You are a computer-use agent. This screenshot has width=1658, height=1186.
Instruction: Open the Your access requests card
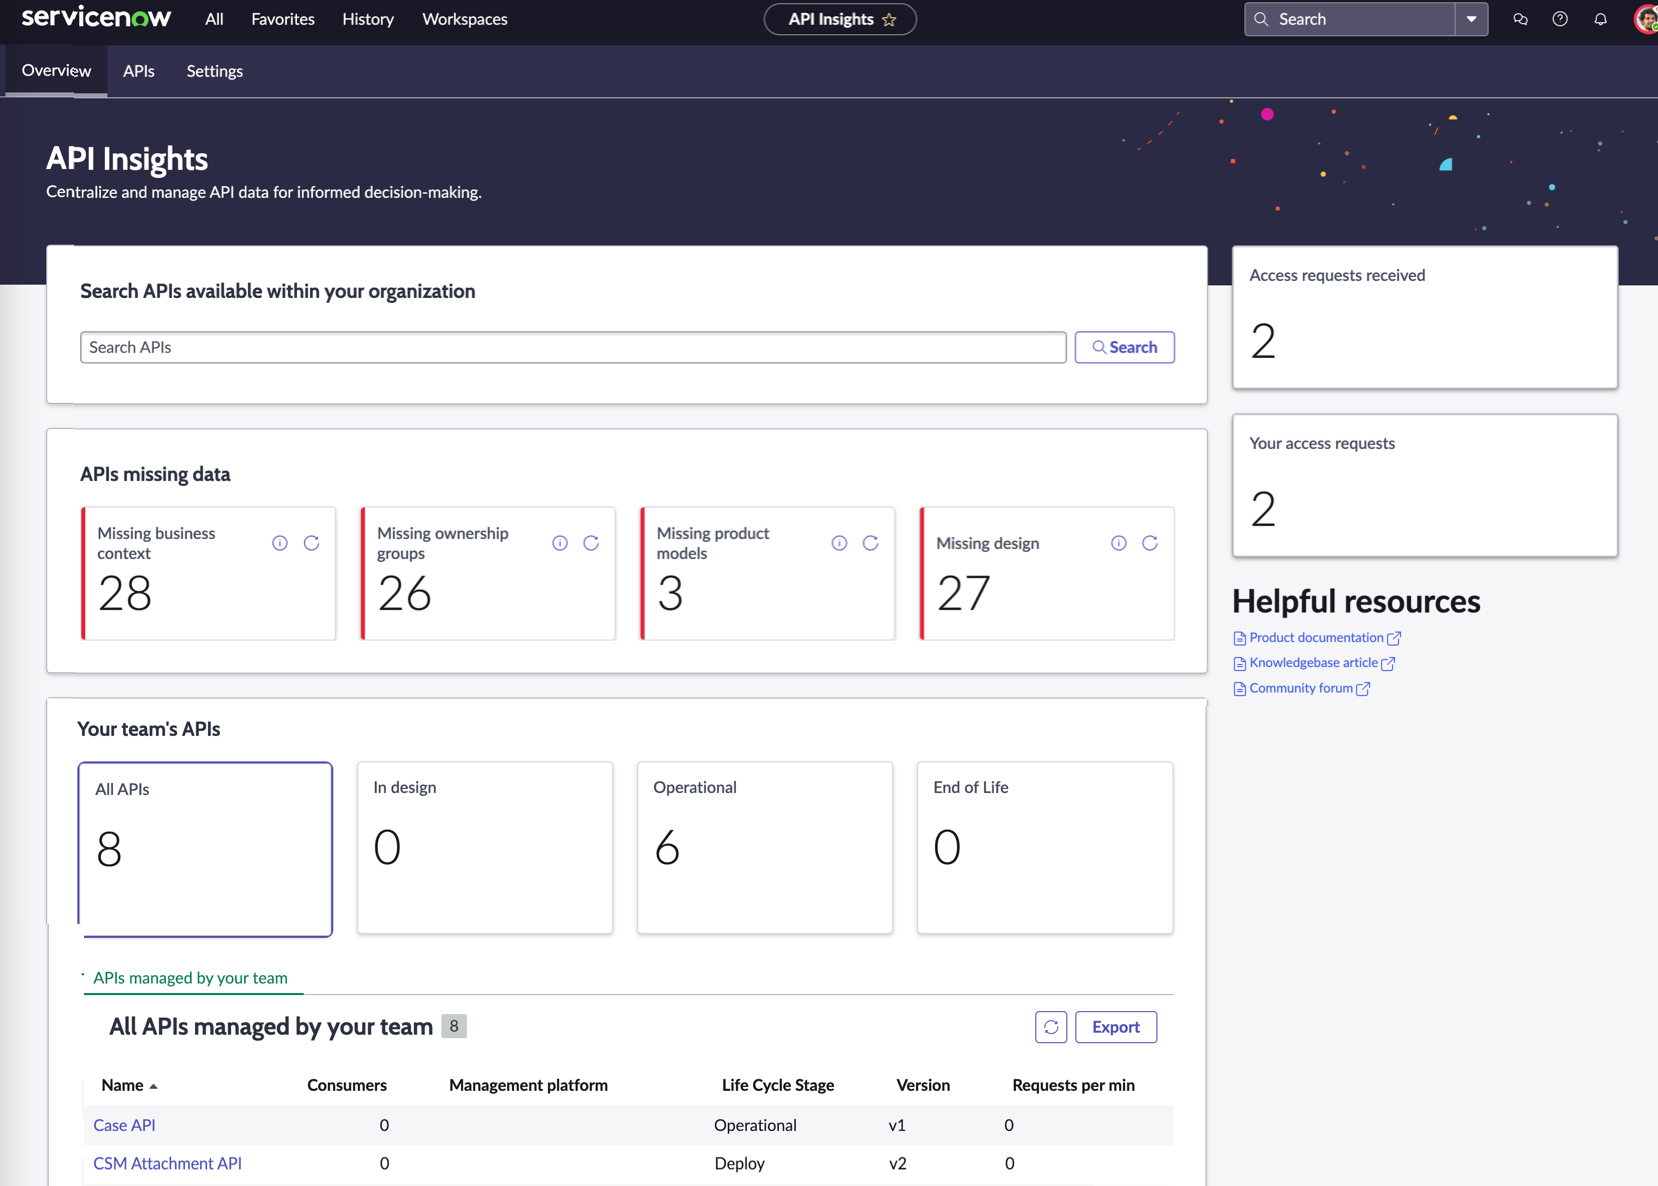(x=1425, y=485)
